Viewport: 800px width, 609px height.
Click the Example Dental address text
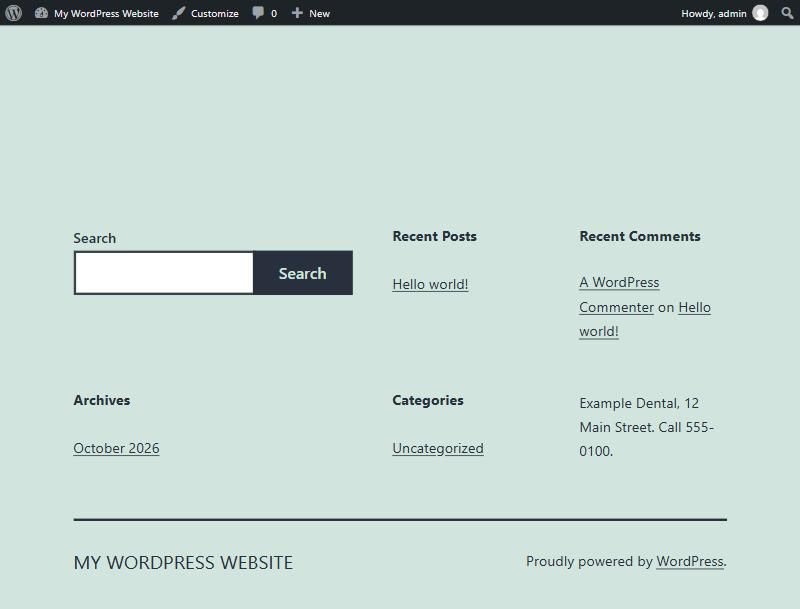[646, 427]
